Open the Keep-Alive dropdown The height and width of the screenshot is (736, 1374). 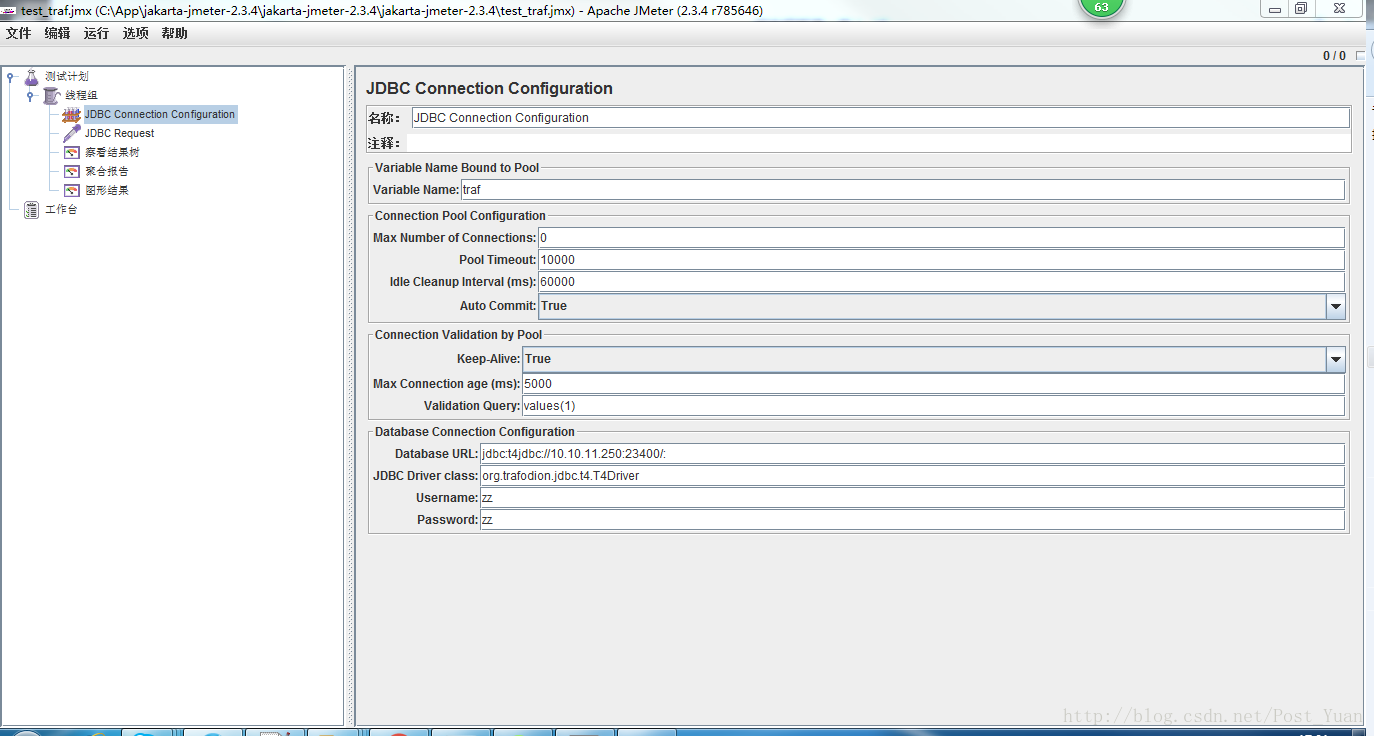pos(1335,359)
